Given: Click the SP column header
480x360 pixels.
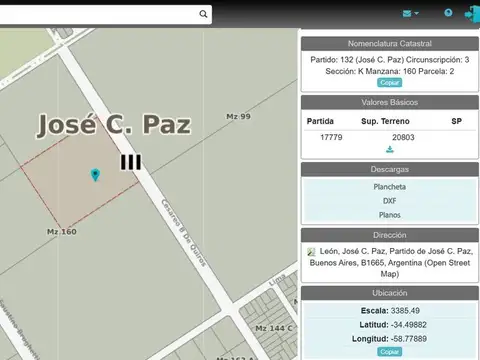Looking at the screenshot, I should coord(456,121).
